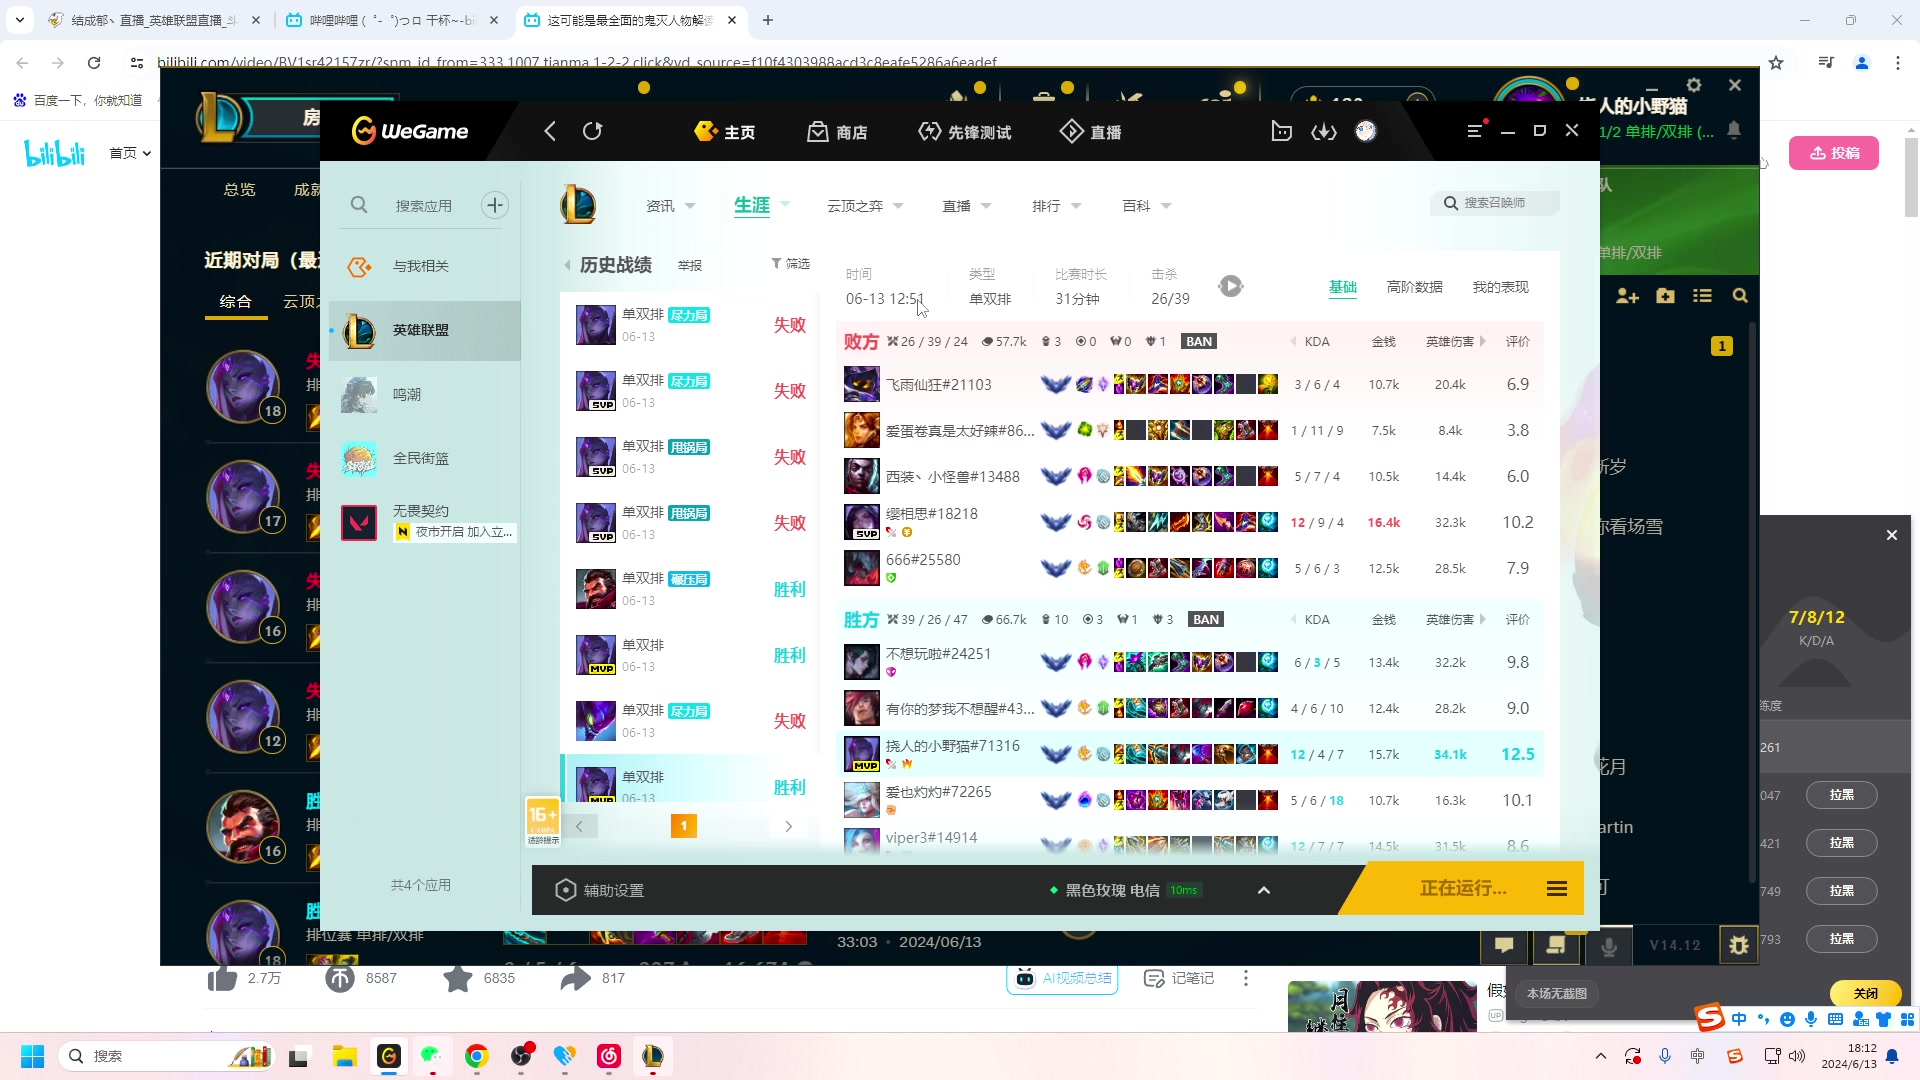
Task: Select the 胜利 match tagged 碾压局
Action: [690, 589]
